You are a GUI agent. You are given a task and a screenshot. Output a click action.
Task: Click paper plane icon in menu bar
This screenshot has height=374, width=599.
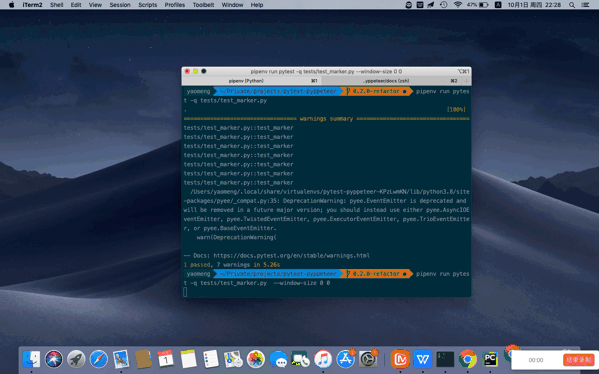[x=431, y=5]
